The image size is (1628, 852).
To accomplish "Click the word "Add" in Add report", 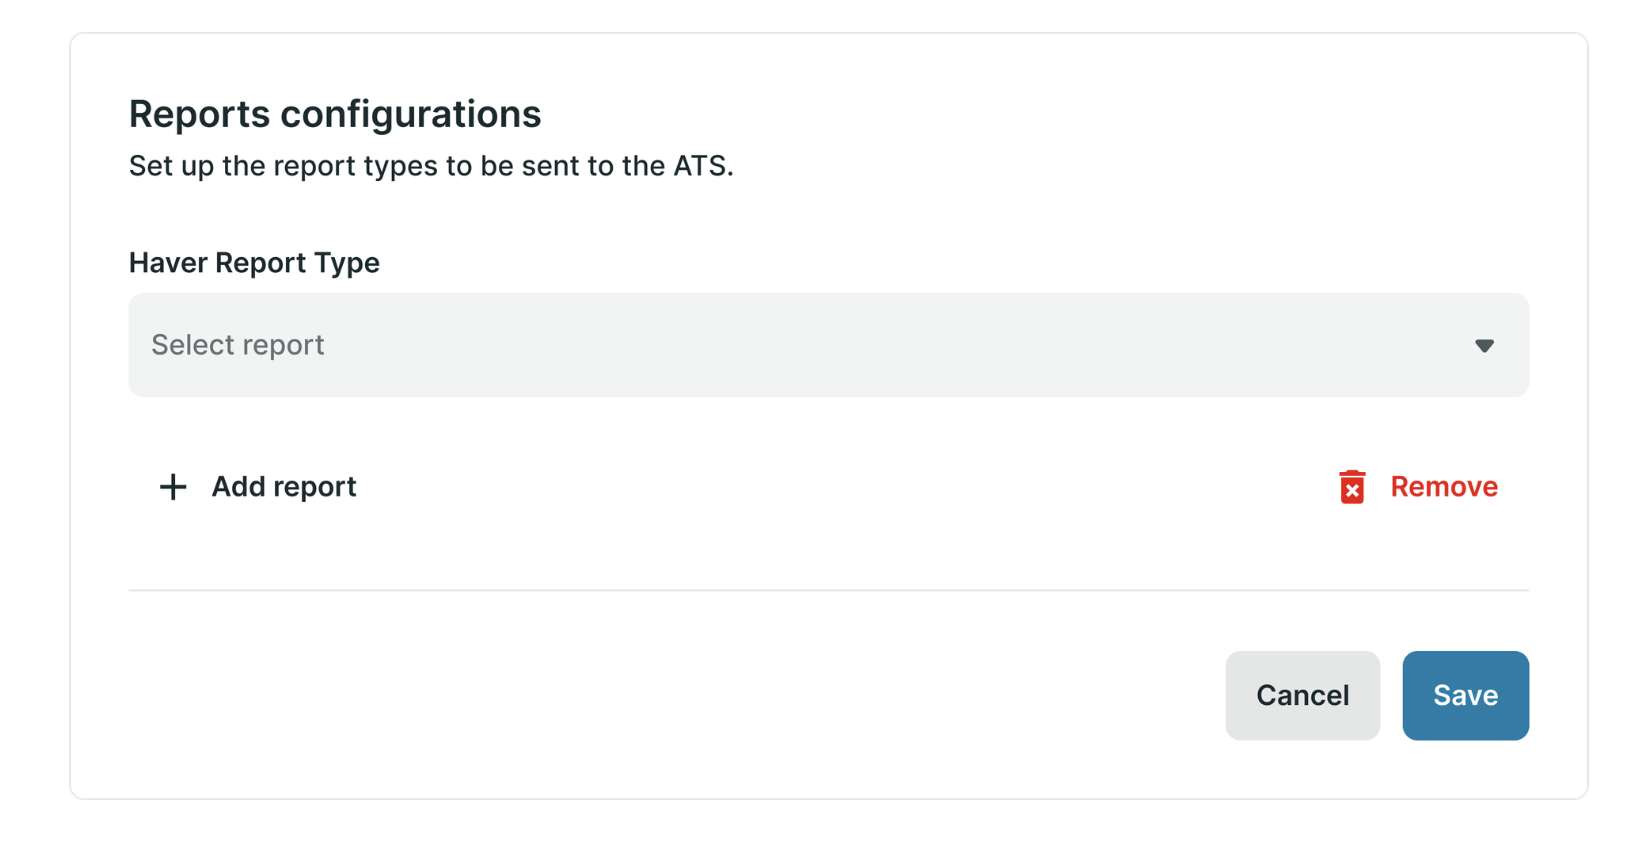I will click(238, 487).
